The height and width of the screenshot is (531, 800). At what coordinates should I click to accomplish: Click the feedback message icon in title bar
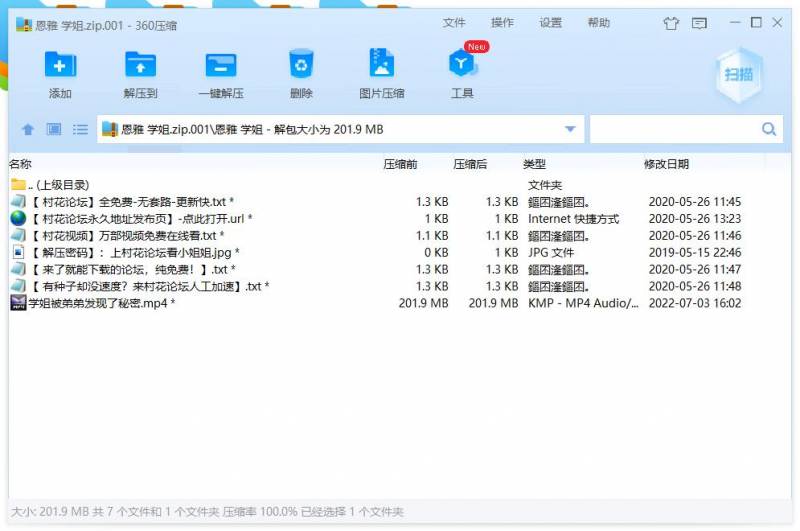point(699,23)
